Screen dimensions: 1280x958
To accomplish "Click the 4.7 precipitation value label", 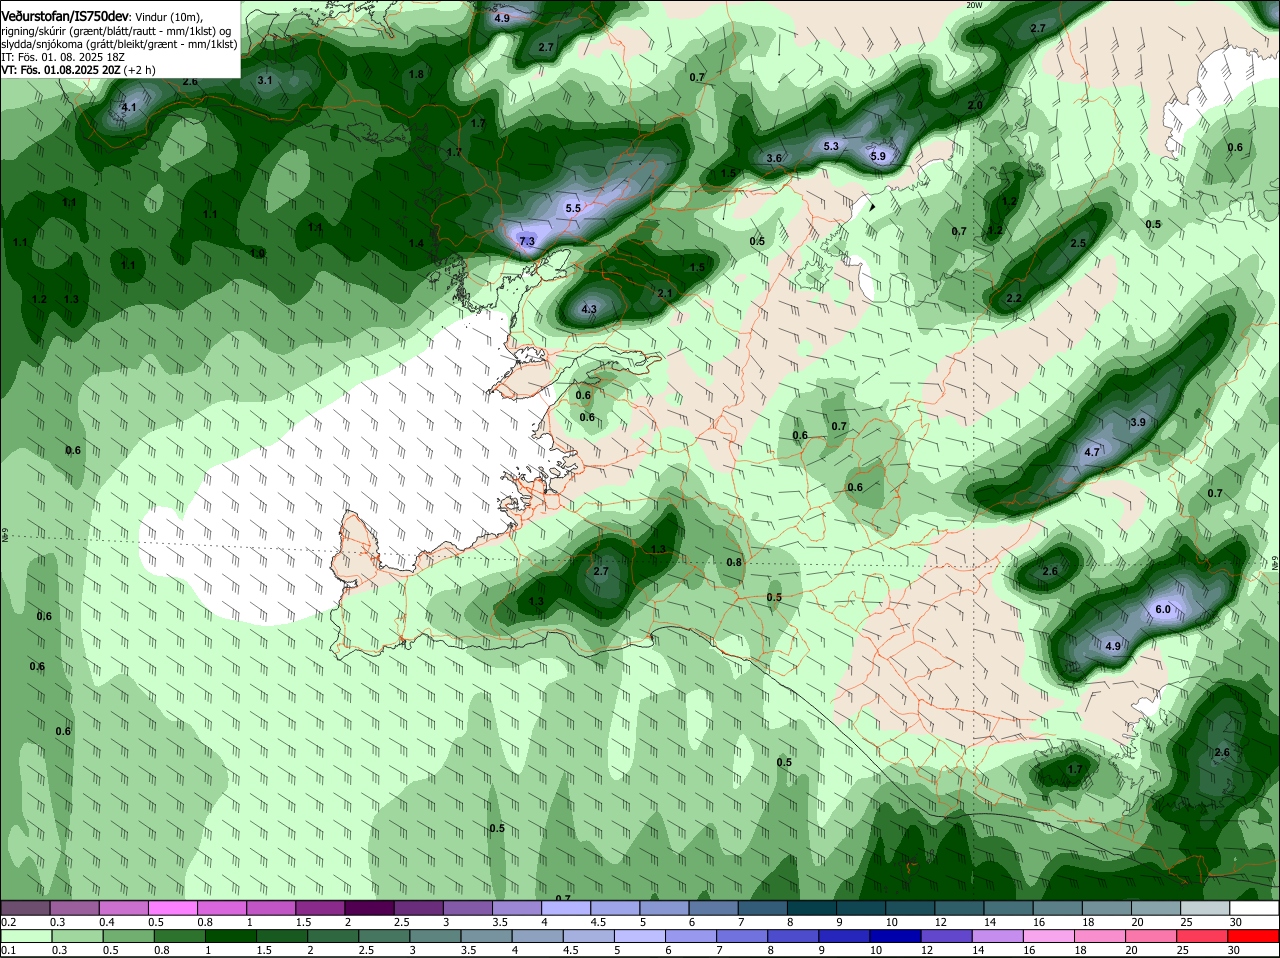I will (1092, 452).
